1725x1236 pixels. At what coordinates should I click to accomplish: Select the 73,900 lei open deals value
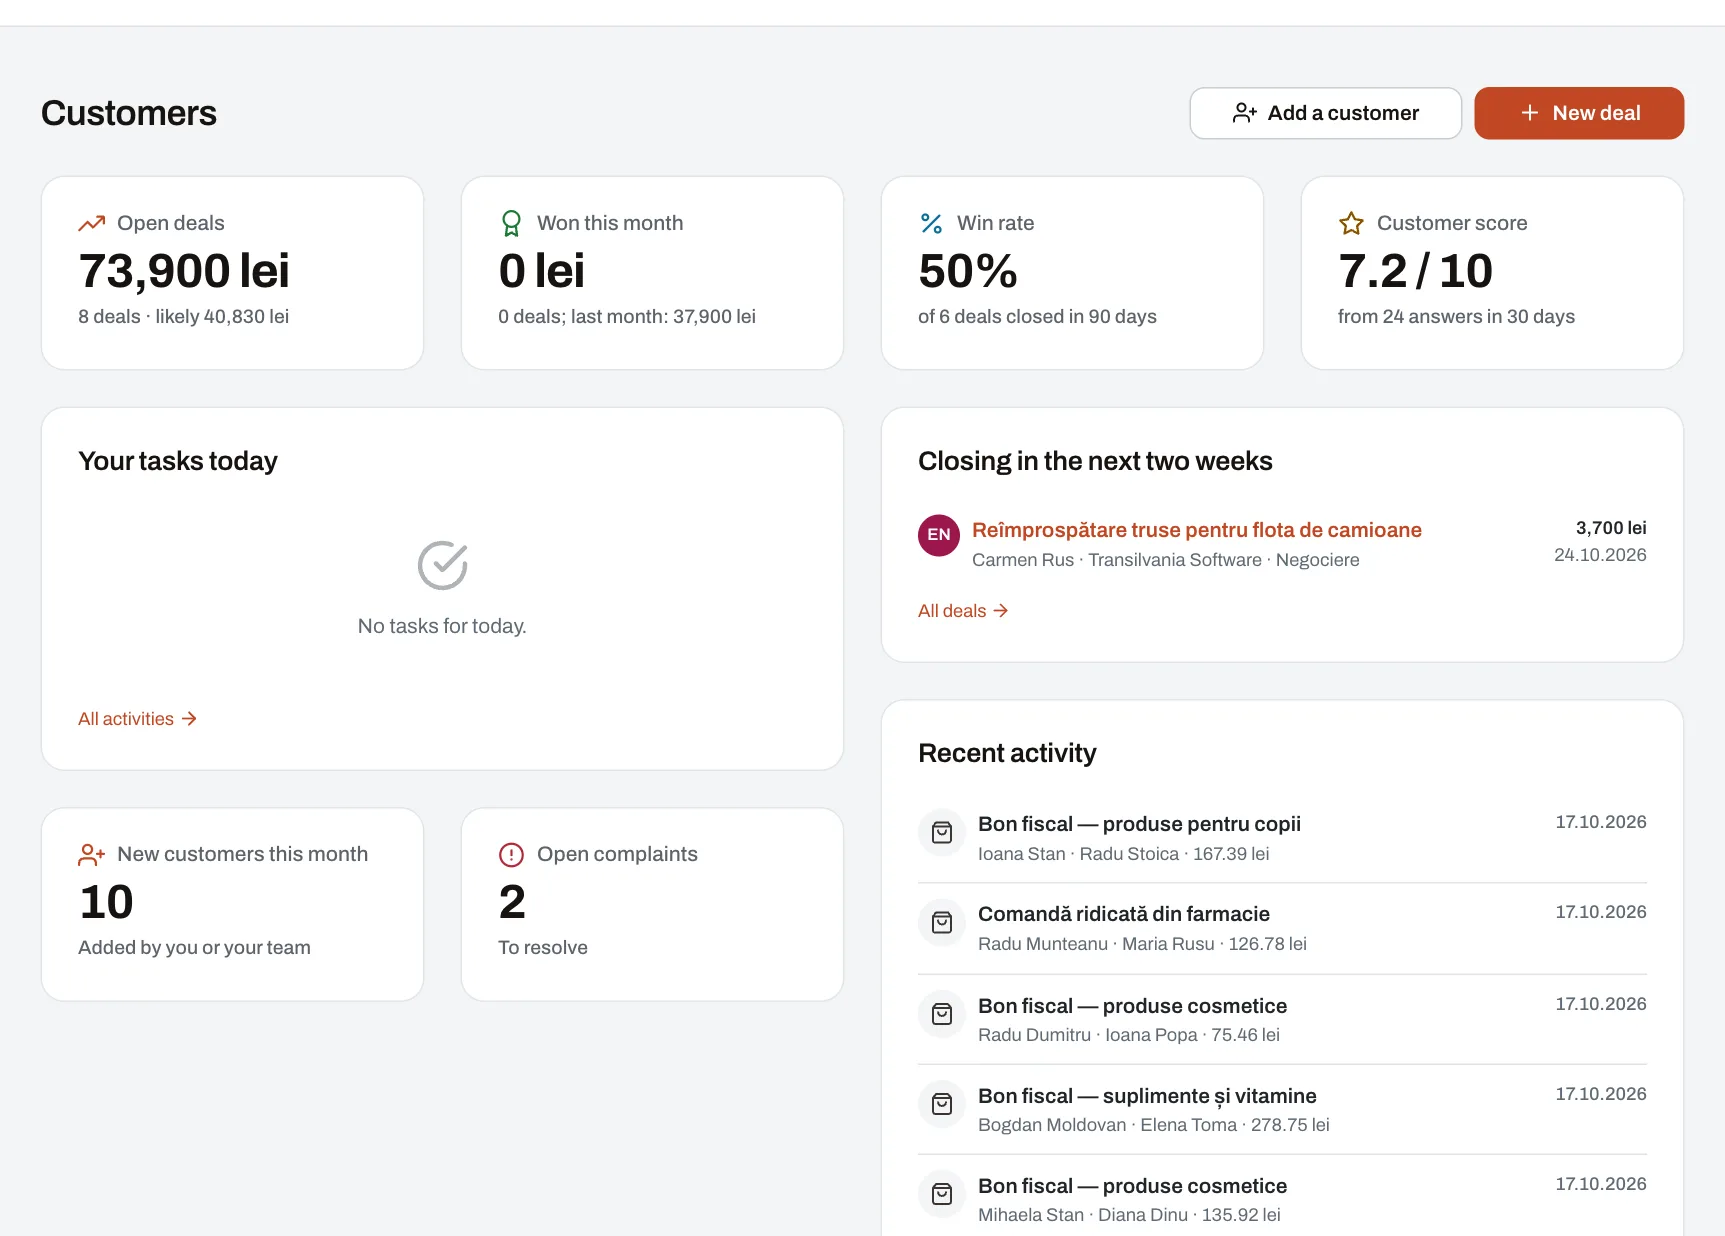(184, 271)
